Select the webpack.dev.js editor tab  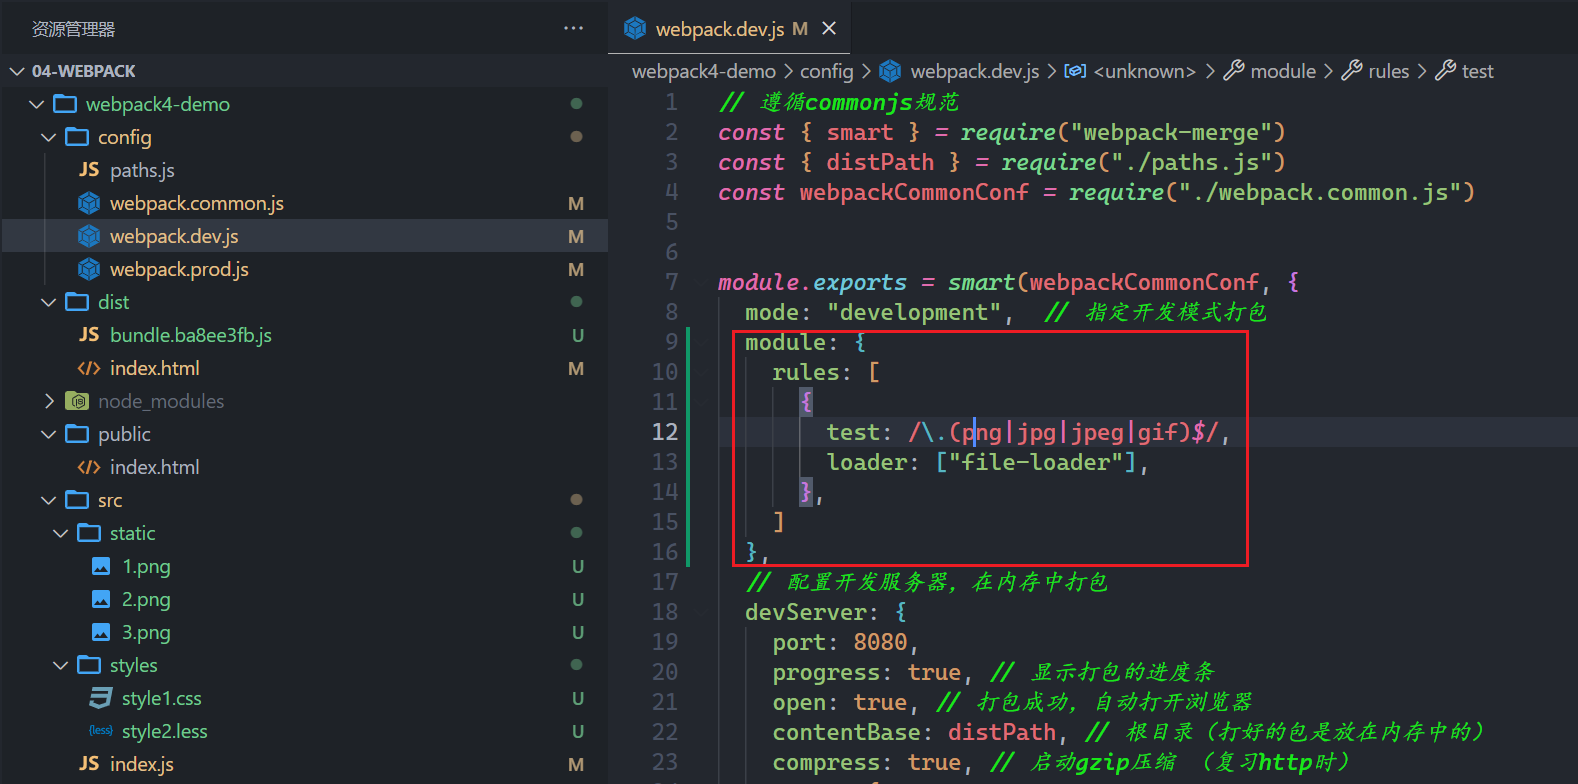point(729,29)
